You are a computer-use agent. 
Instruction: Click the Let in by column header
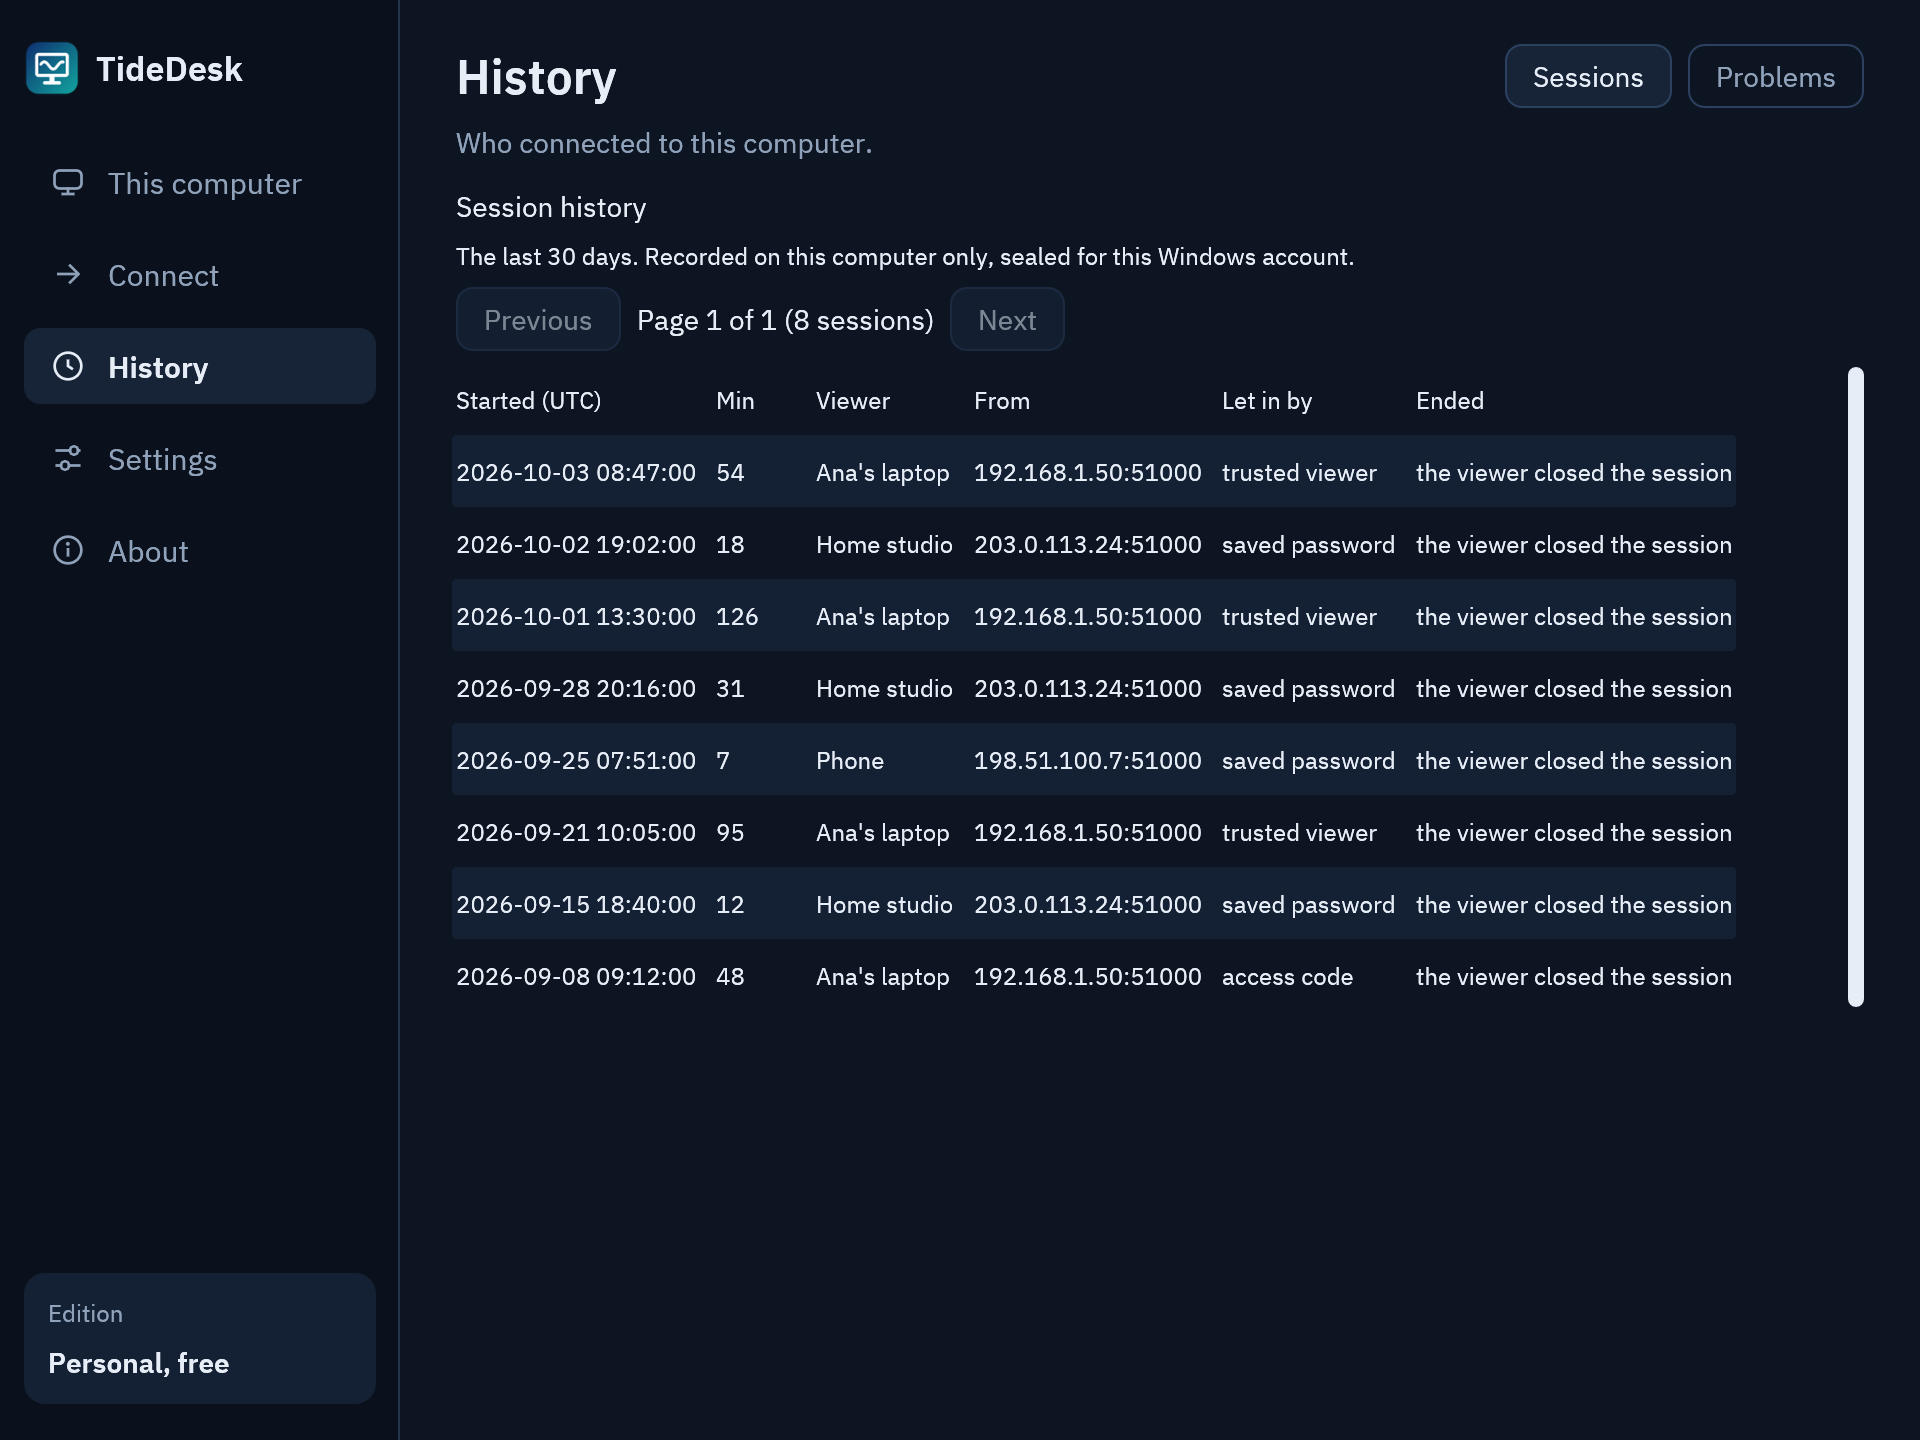pyautogui.click(x=1267, y=401)
